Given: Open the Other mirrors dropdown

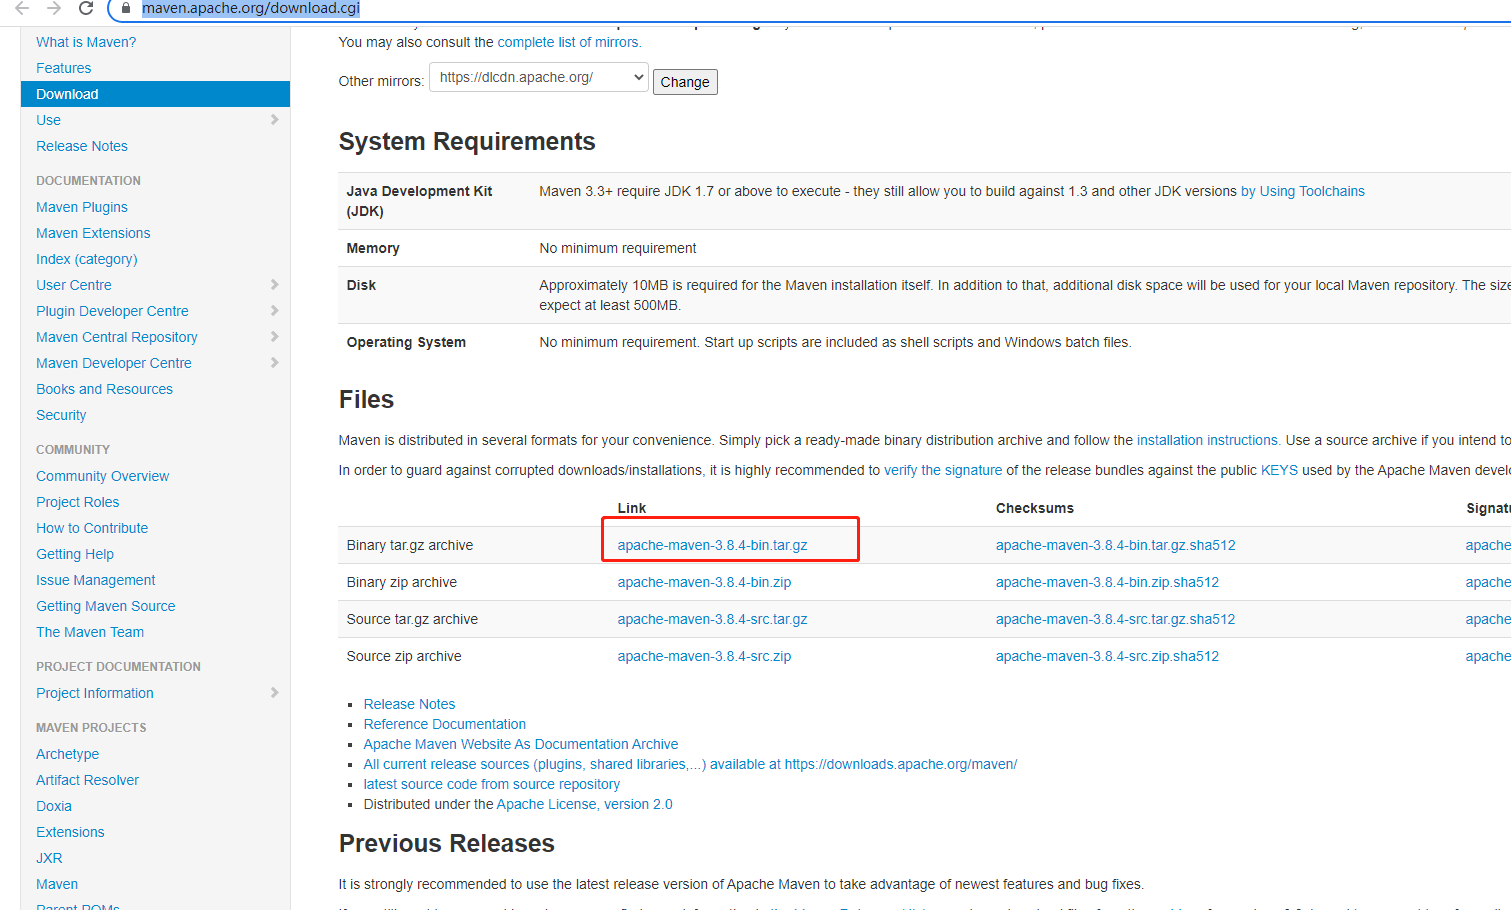Looking at the screenshot, I should point(539,77).
